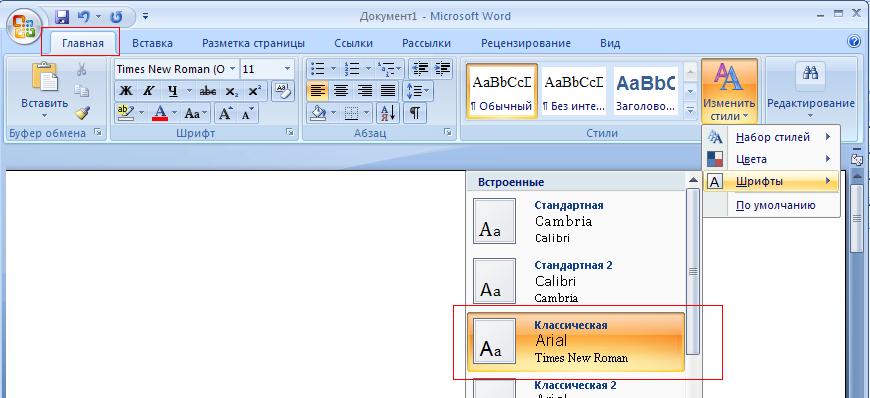Apply the Font Color (red A) swatch
Viewport: 870px width, 398px height.
tap(160, 113)
